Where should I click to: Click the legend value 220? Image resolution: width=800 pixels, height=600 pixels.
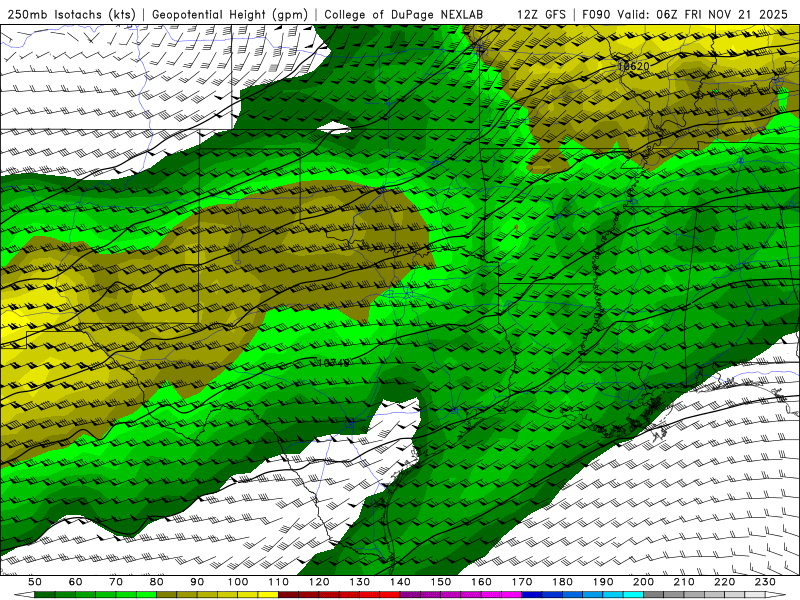(x=724, y=582)
